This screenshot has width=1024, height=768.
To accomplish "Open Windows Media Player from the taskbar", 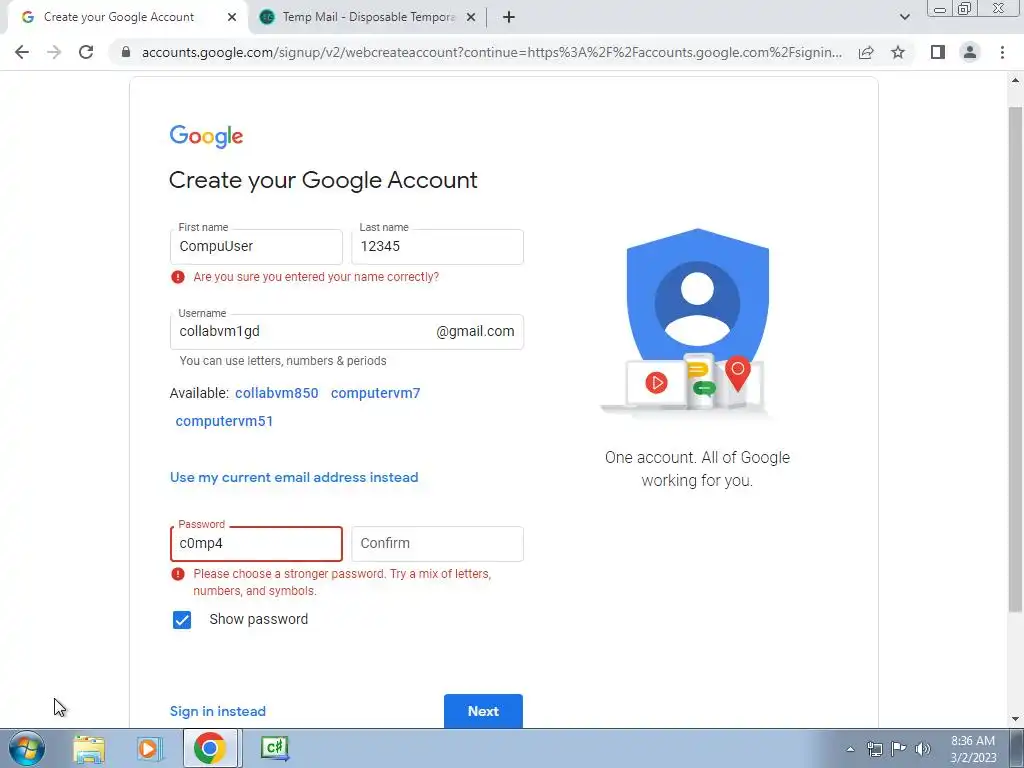I will [x=148, y=748].
